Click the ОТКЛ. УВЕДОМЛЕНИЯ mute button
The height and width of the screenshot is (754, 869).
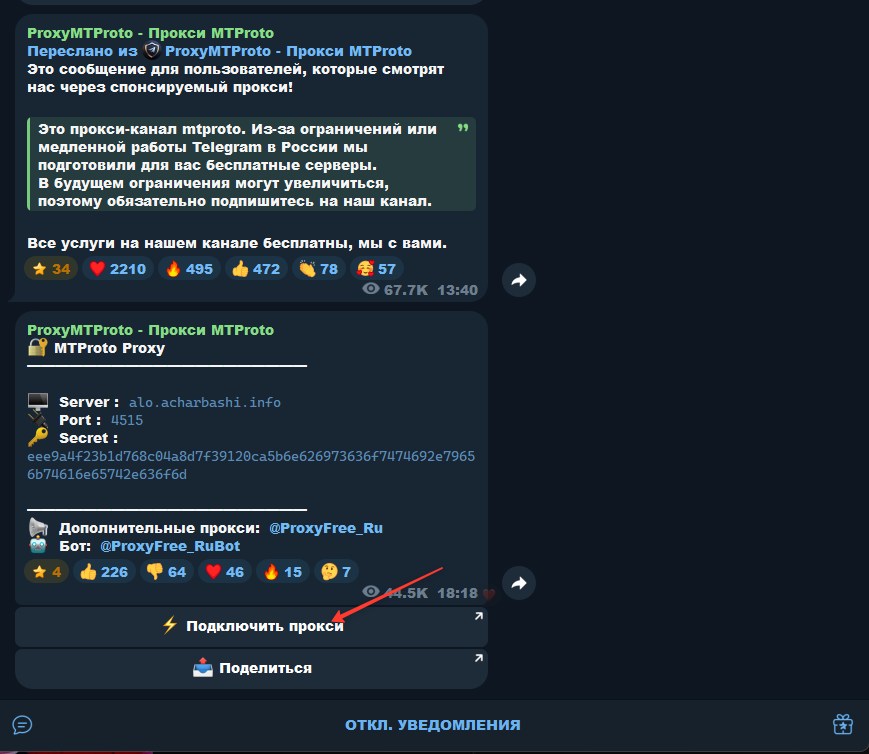433,725
